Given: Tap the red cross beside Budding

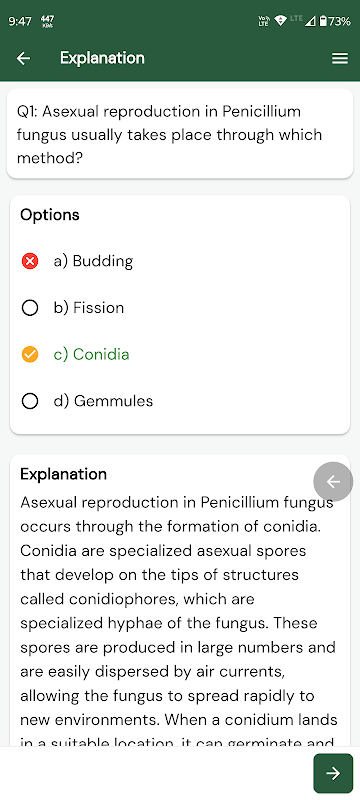Looking at the screenshot, I should point(30,261).
